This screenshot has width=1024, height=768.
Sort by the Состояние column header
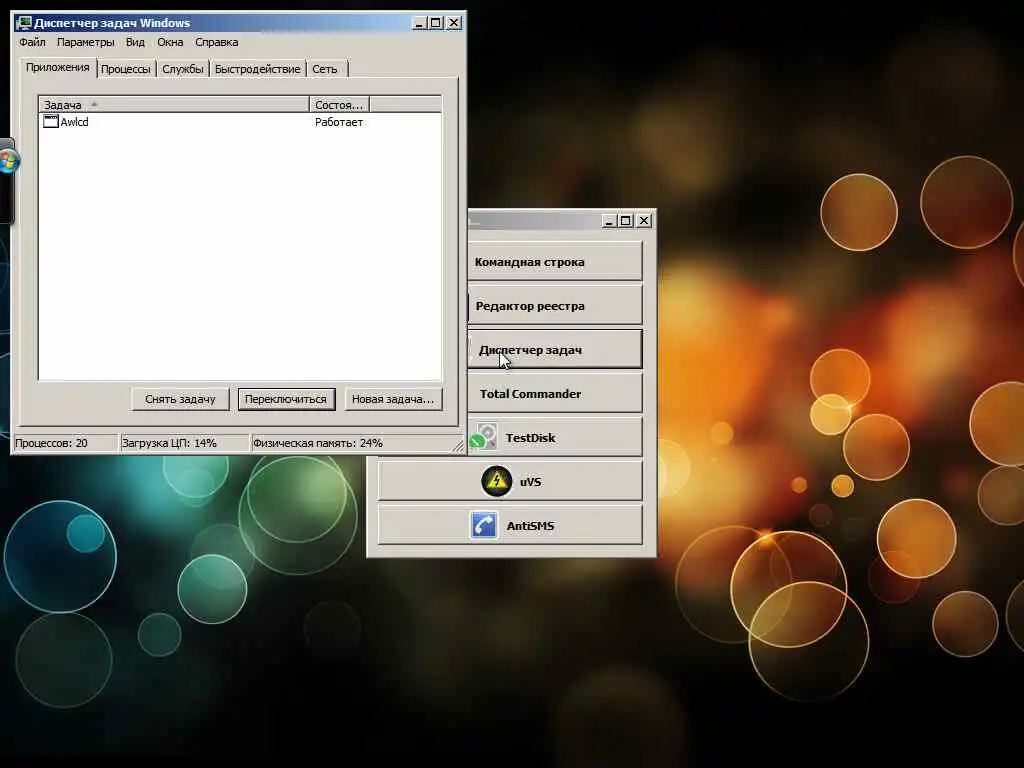coord(339,104)
